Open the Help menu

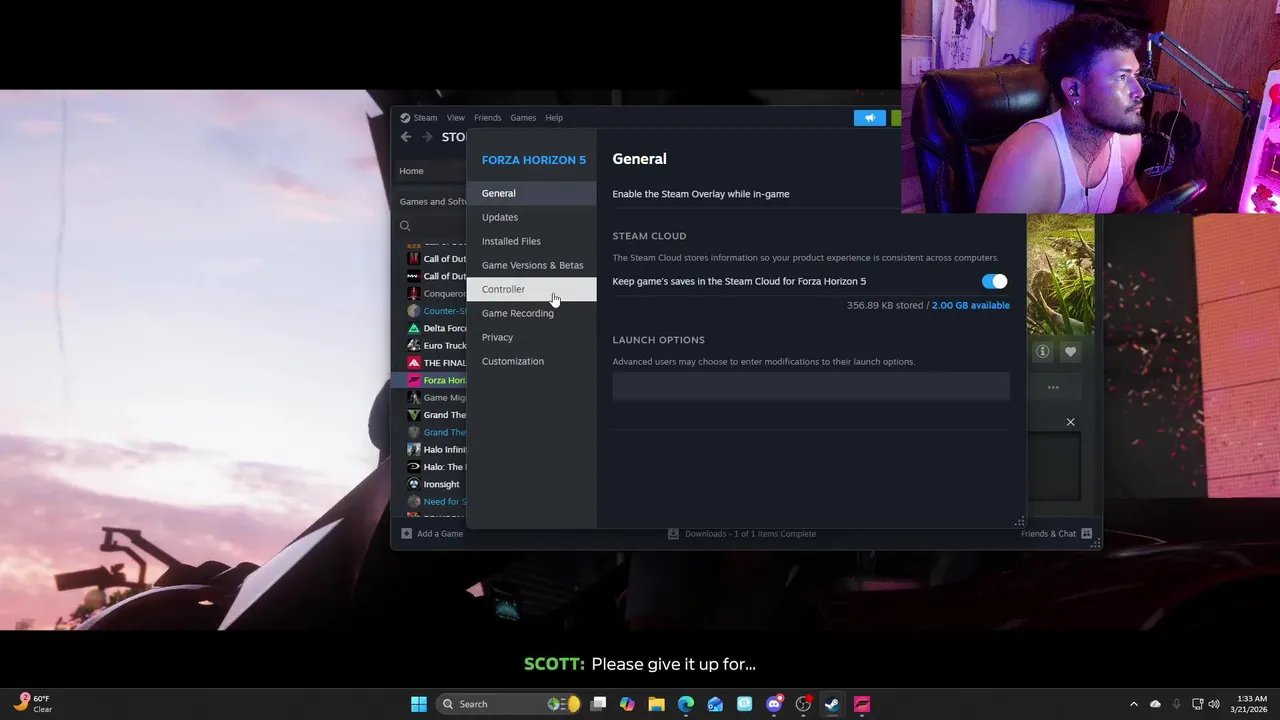pos(554,118)
